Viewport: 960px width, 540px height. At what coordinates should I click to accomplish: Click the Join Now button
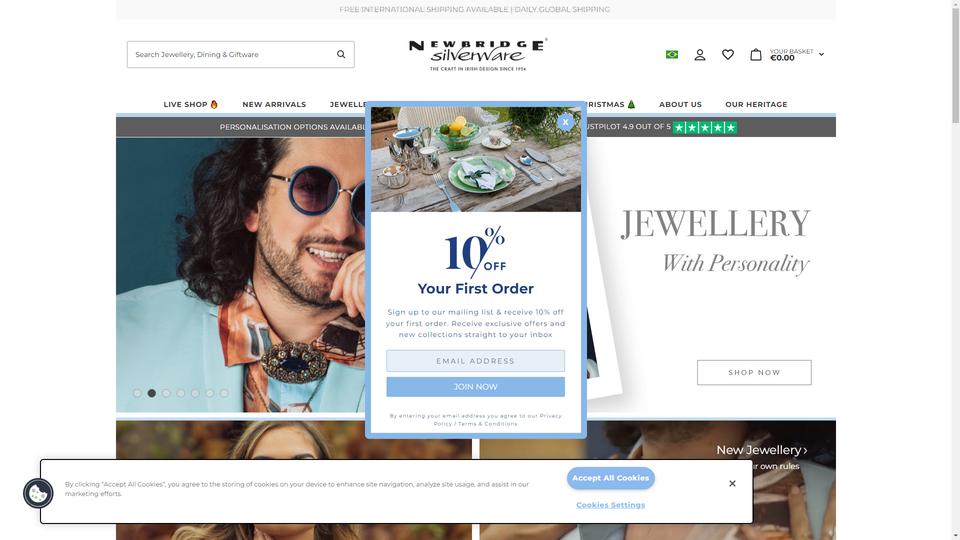pos(476,387)
